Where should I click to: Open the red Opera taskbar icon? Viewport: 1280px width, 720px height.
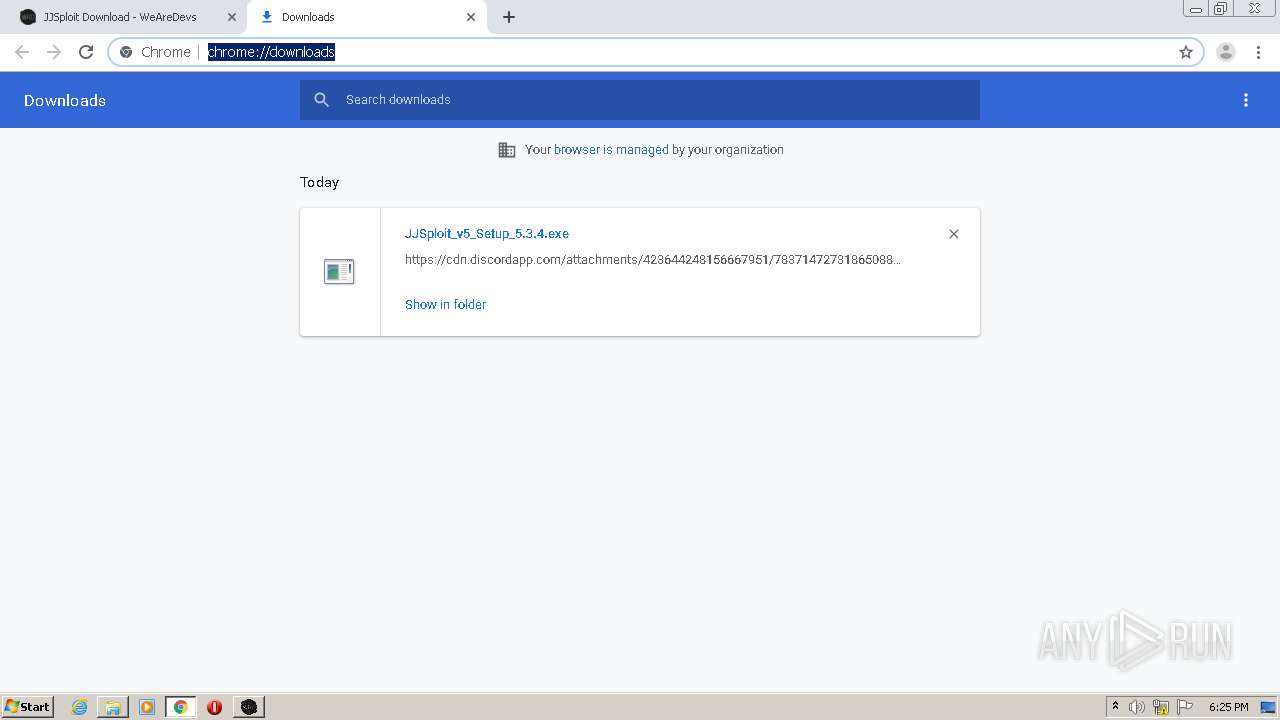click(214, 707)
